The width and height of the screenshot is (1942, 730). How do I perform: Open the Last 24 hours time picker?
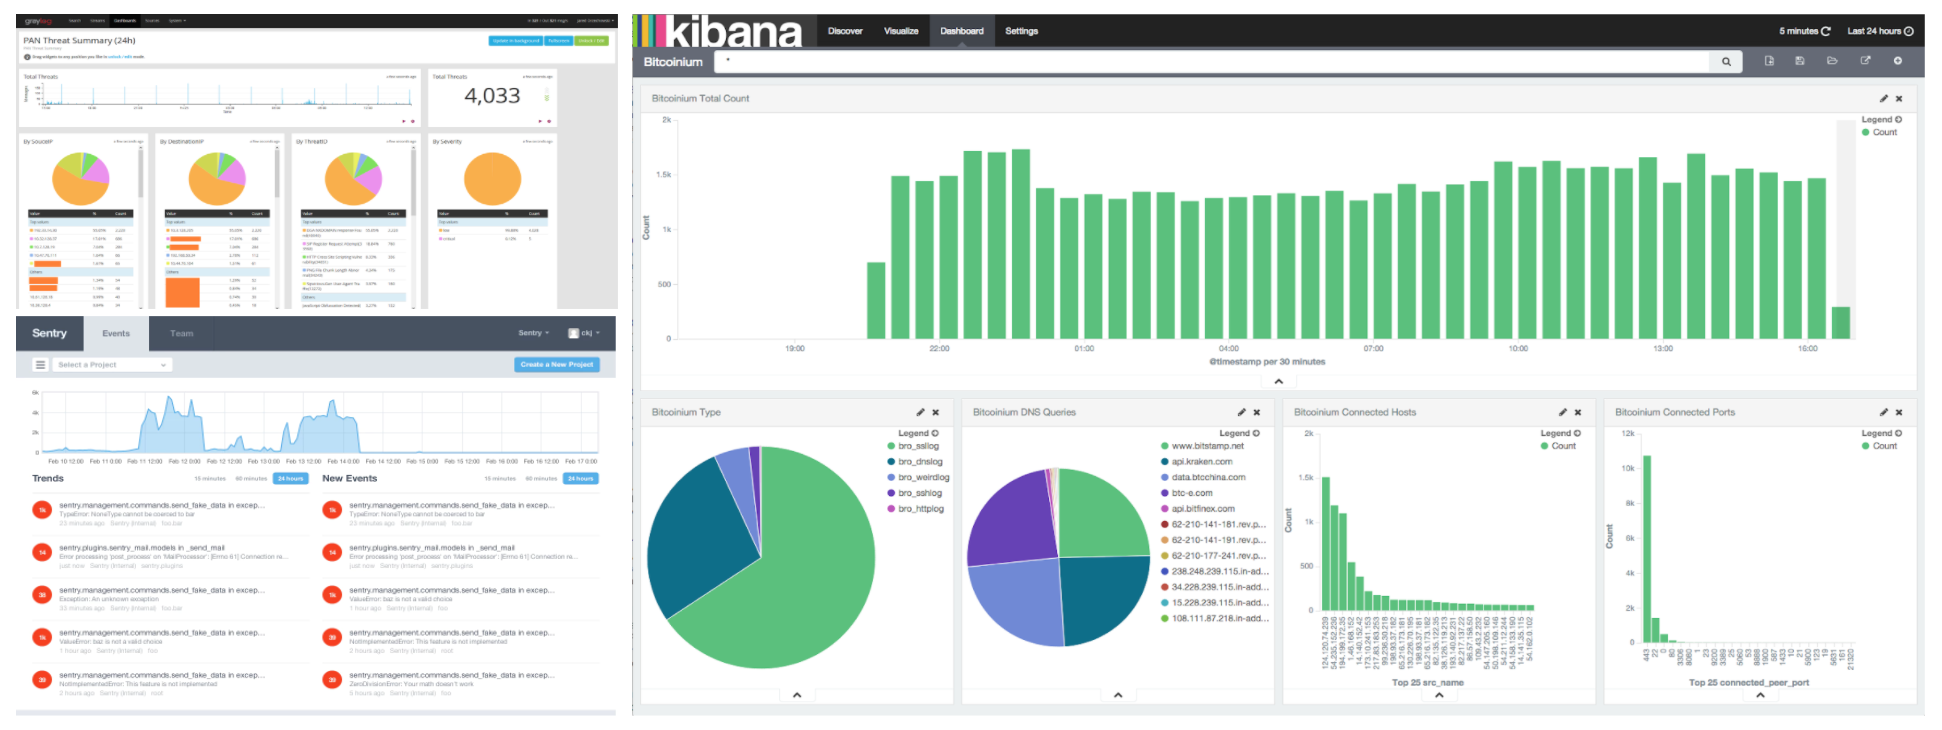pos(1880,31)
